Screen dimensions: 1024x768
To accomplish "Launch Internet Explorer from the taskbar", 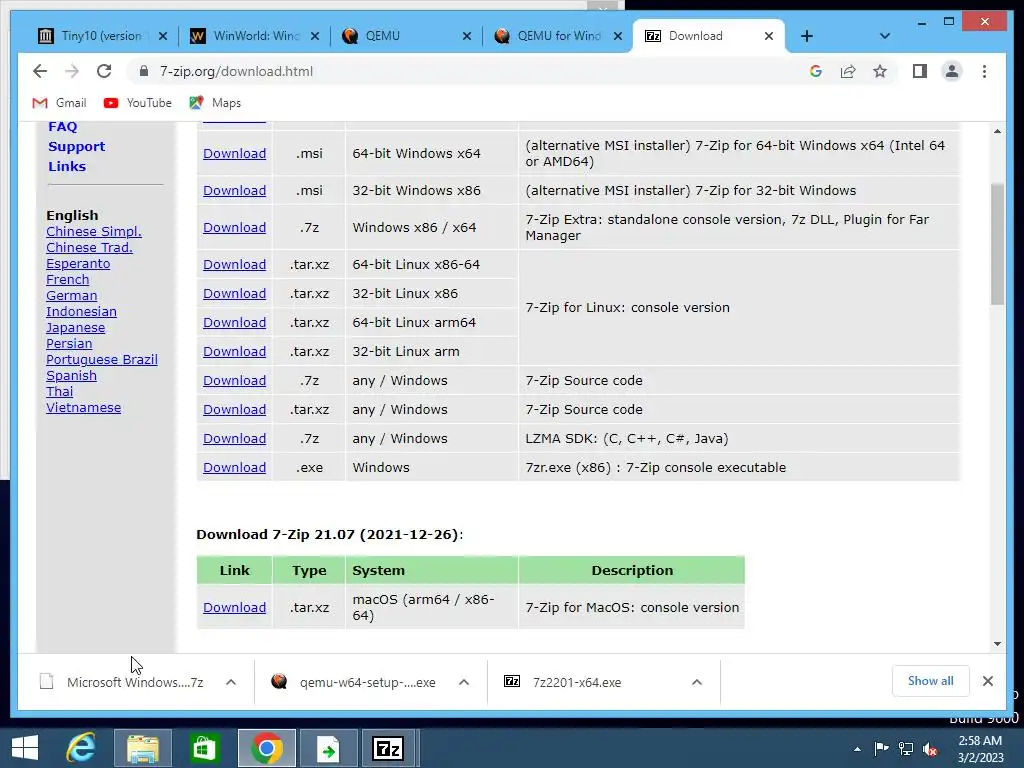I will 81,748.
